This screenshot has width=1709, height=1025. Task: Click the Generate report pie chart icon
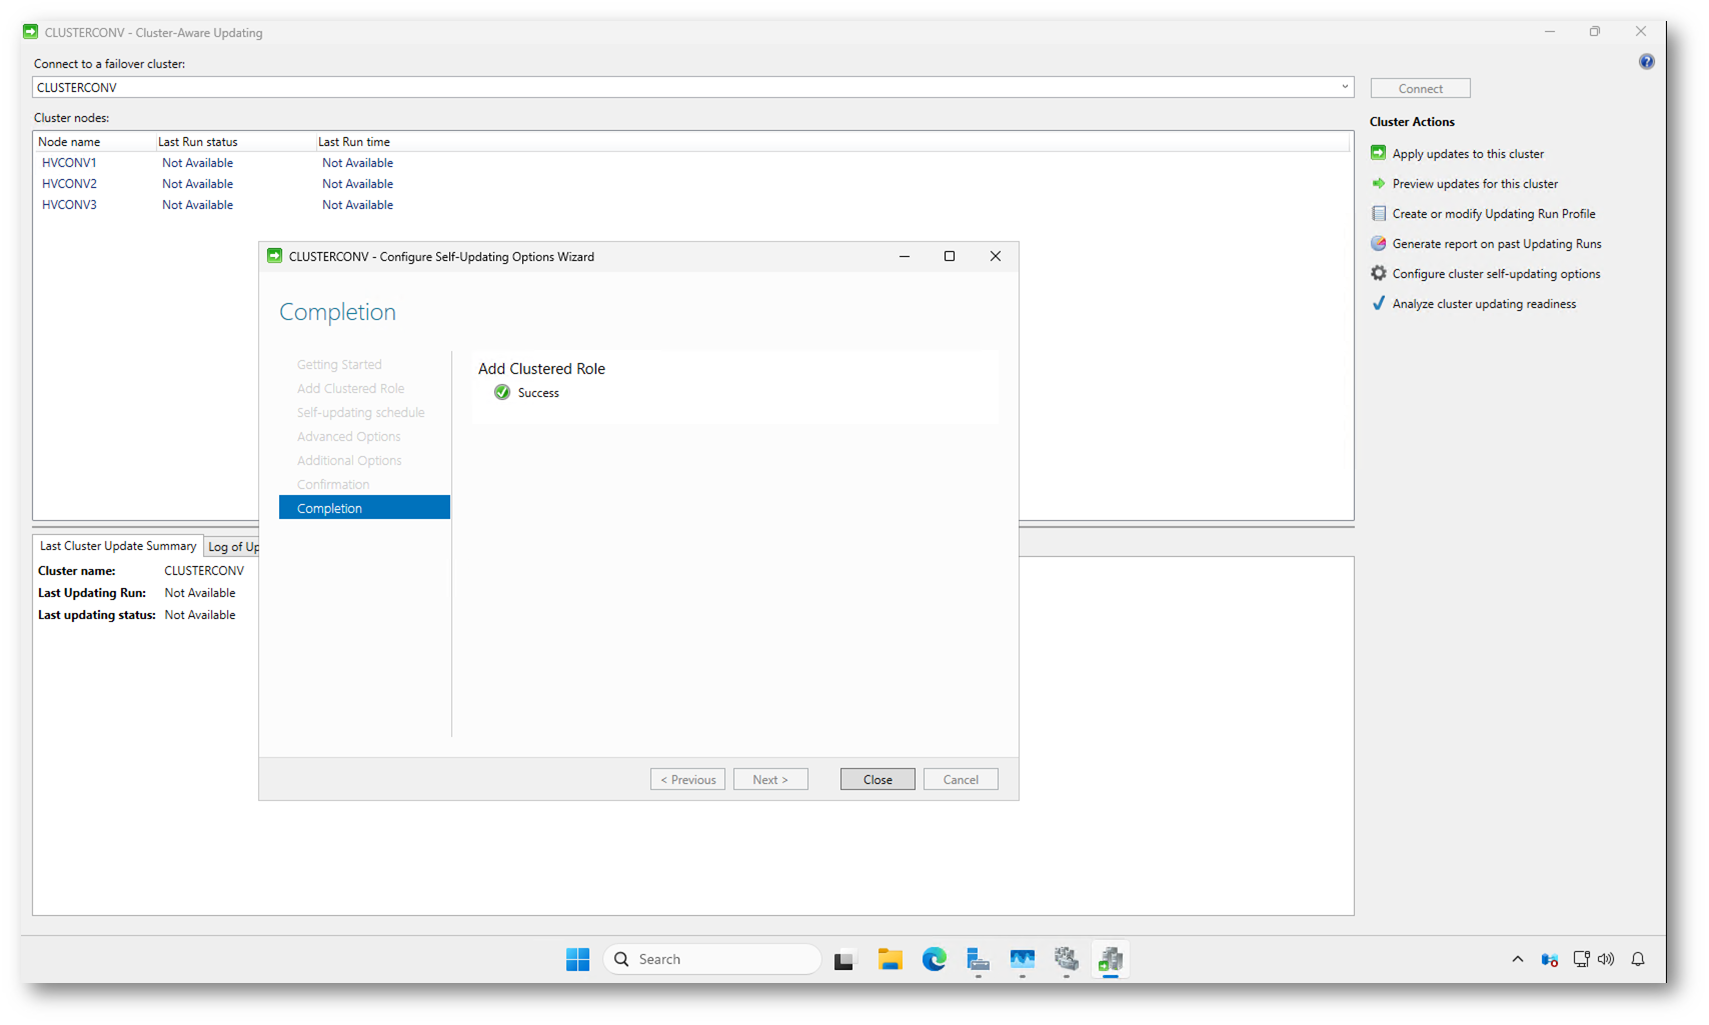[1378, 243]
